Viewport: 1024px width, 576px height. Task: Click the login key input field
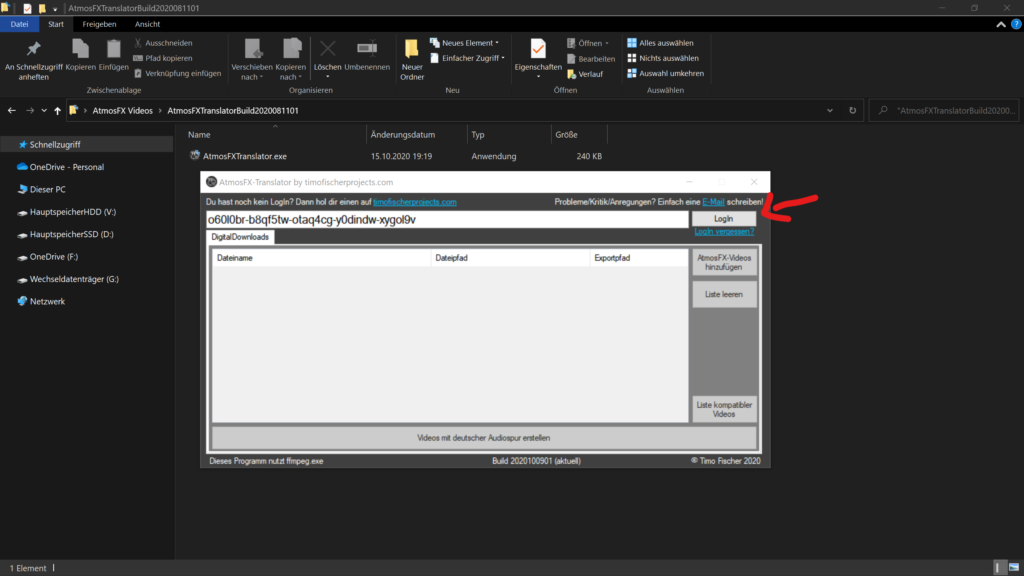tap(447, 219)
